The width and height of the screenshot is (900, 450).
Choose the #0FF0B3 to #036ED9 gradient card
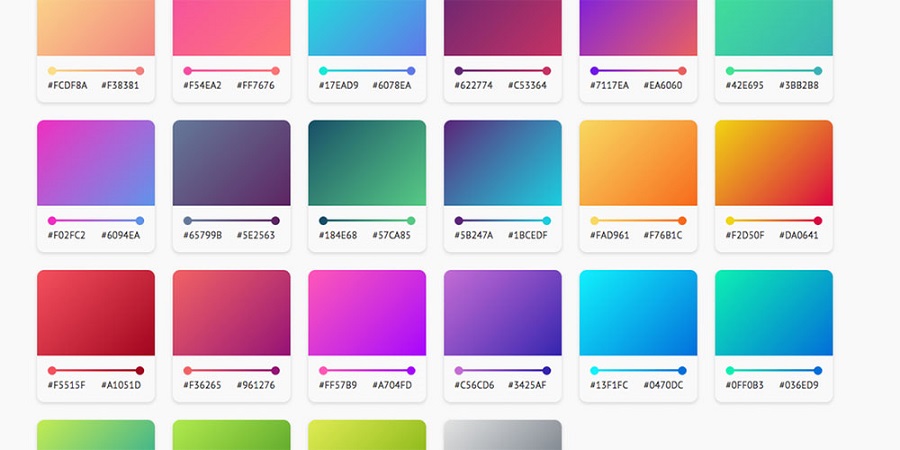click(774, 312)
